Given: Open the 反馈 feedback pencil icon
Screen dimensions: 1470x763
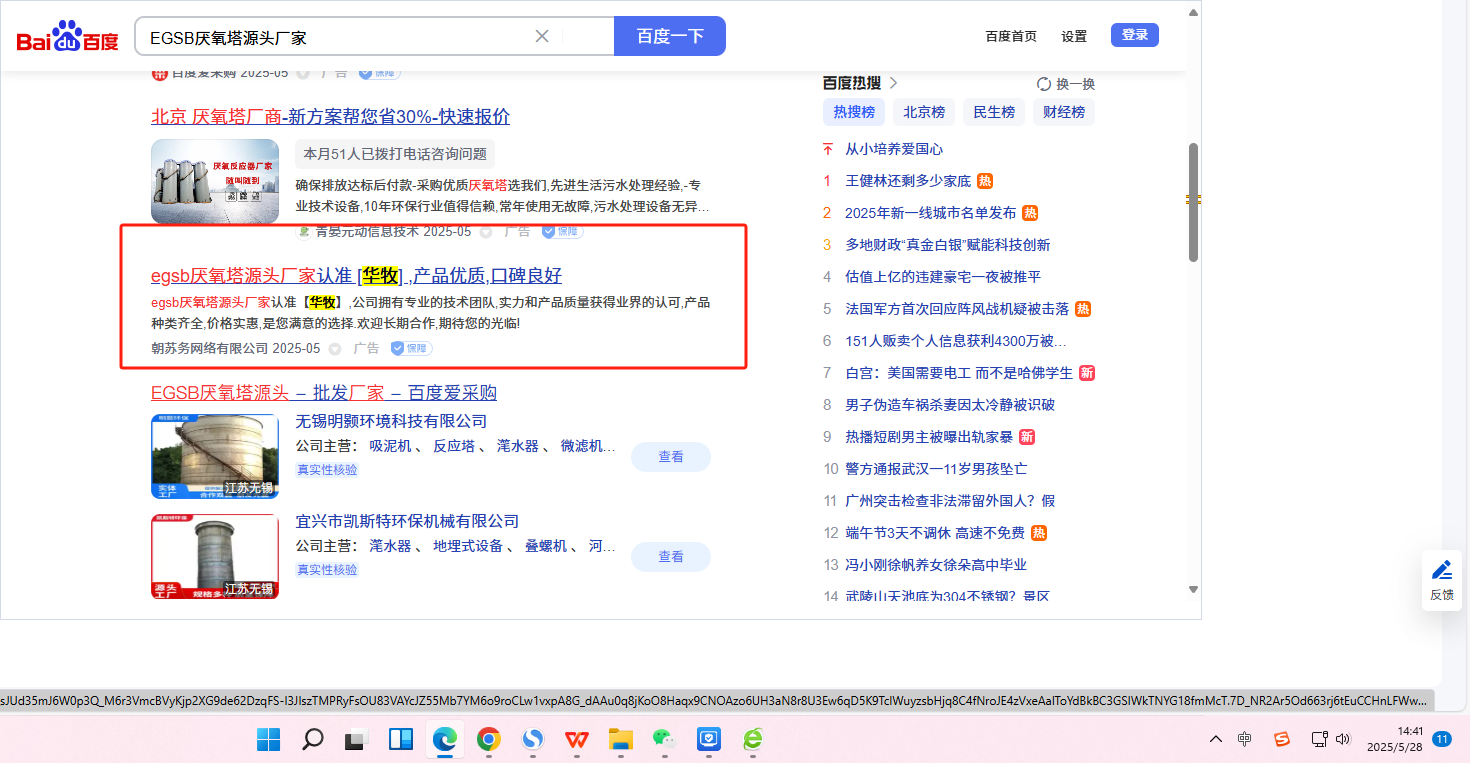Looking at the screenshot, I should (x=1441, y=571).
